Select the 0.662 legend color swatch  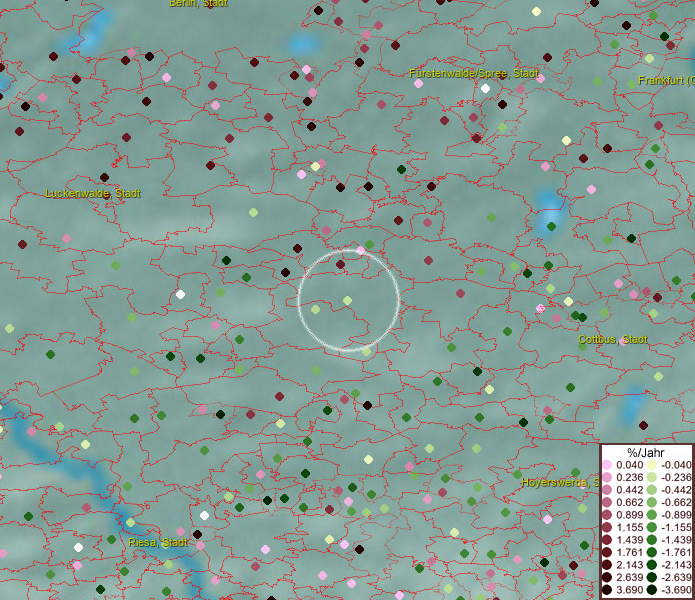tap(607, 503)
